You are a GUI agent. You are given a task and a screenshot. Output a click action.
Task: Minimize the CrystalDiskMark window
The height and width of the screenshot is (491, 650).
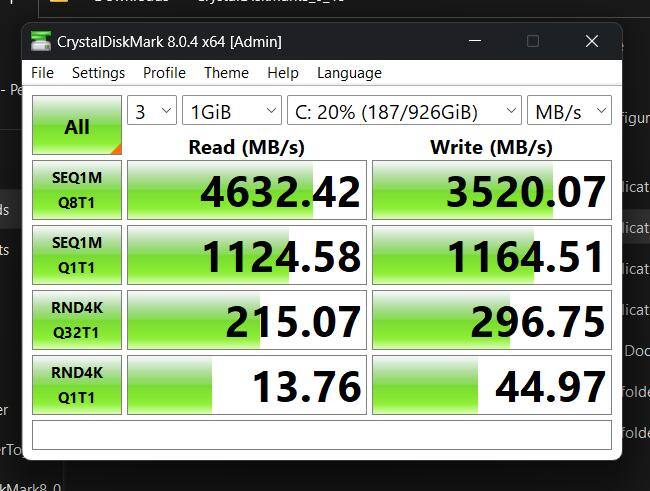point(473,41)
